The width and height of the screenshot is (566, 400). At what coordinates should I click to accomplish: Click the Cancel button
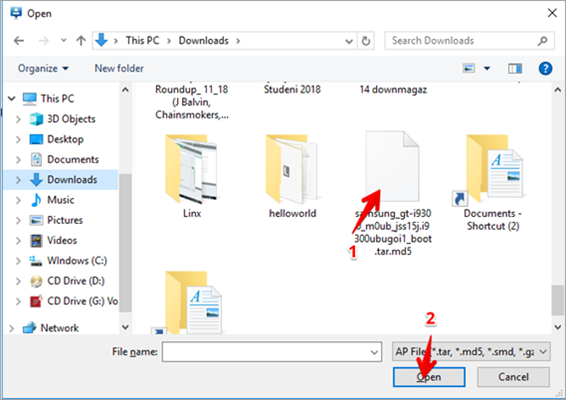(x=513, y=377)
